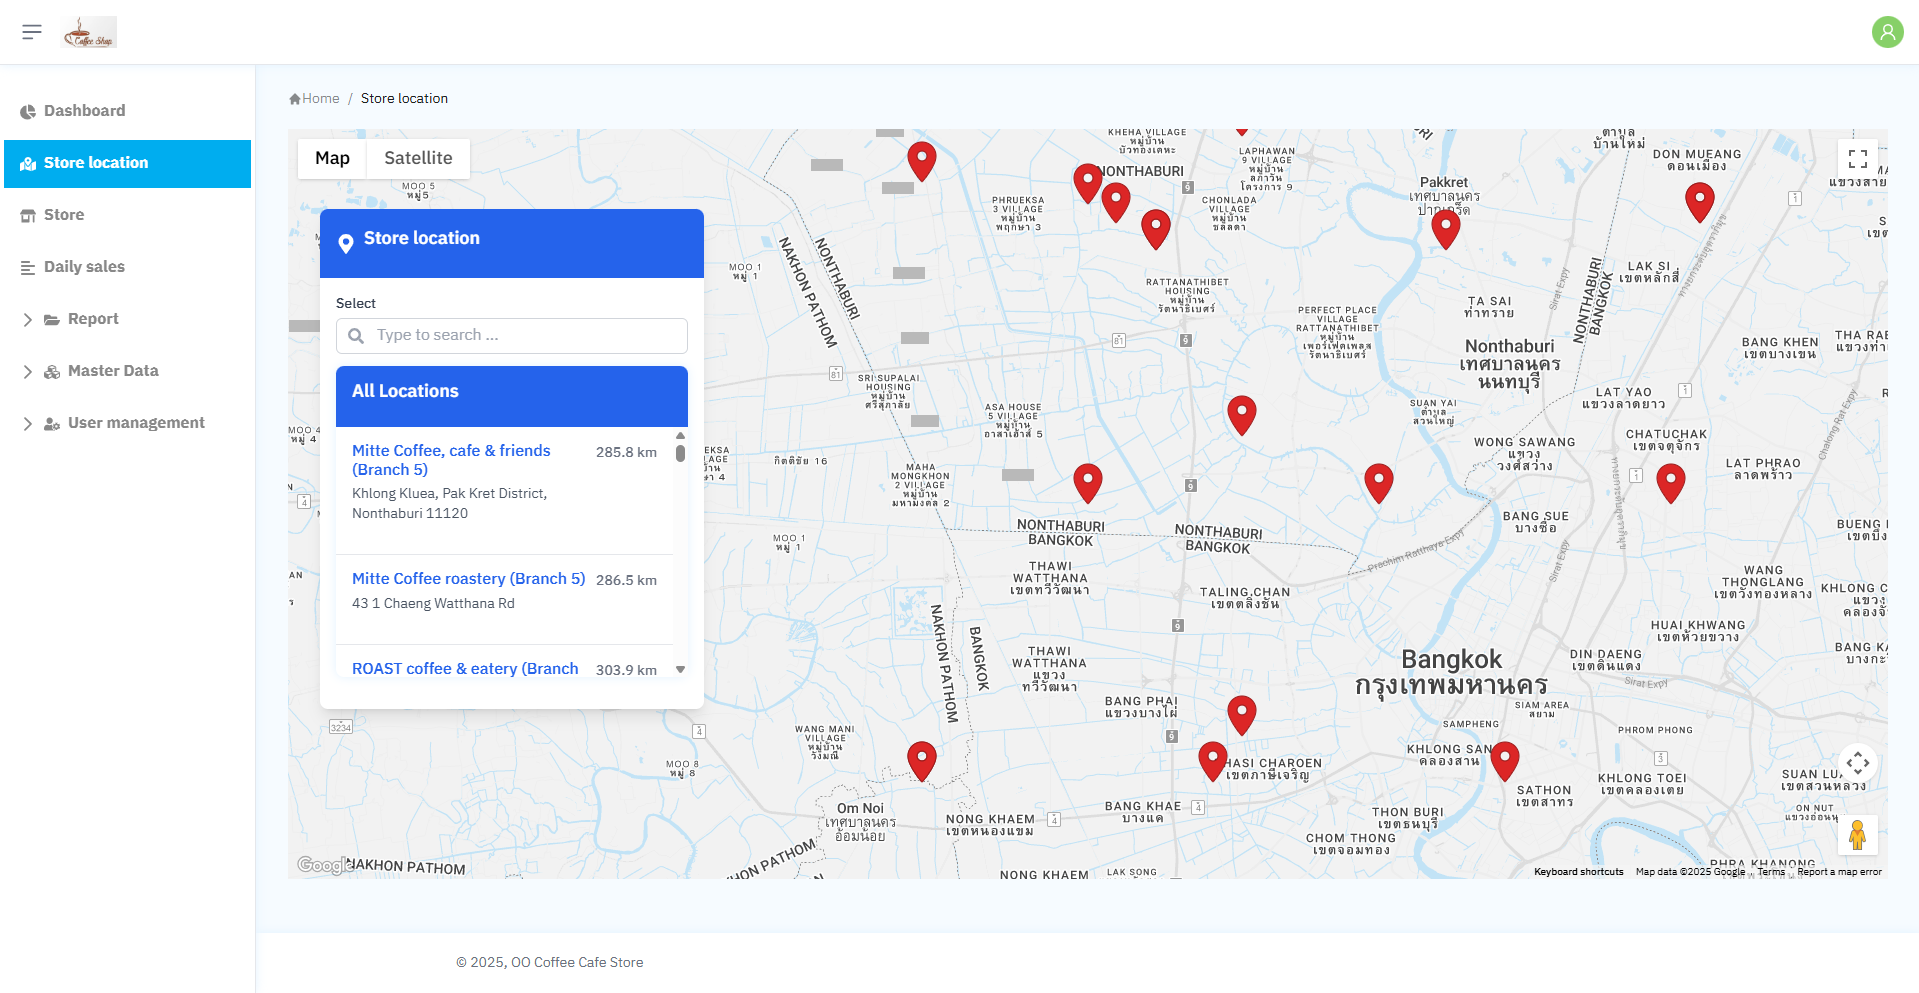Click the map marker near Lat Phrao
Screen dimensions: 1919x993
[x=1671, y=482]
